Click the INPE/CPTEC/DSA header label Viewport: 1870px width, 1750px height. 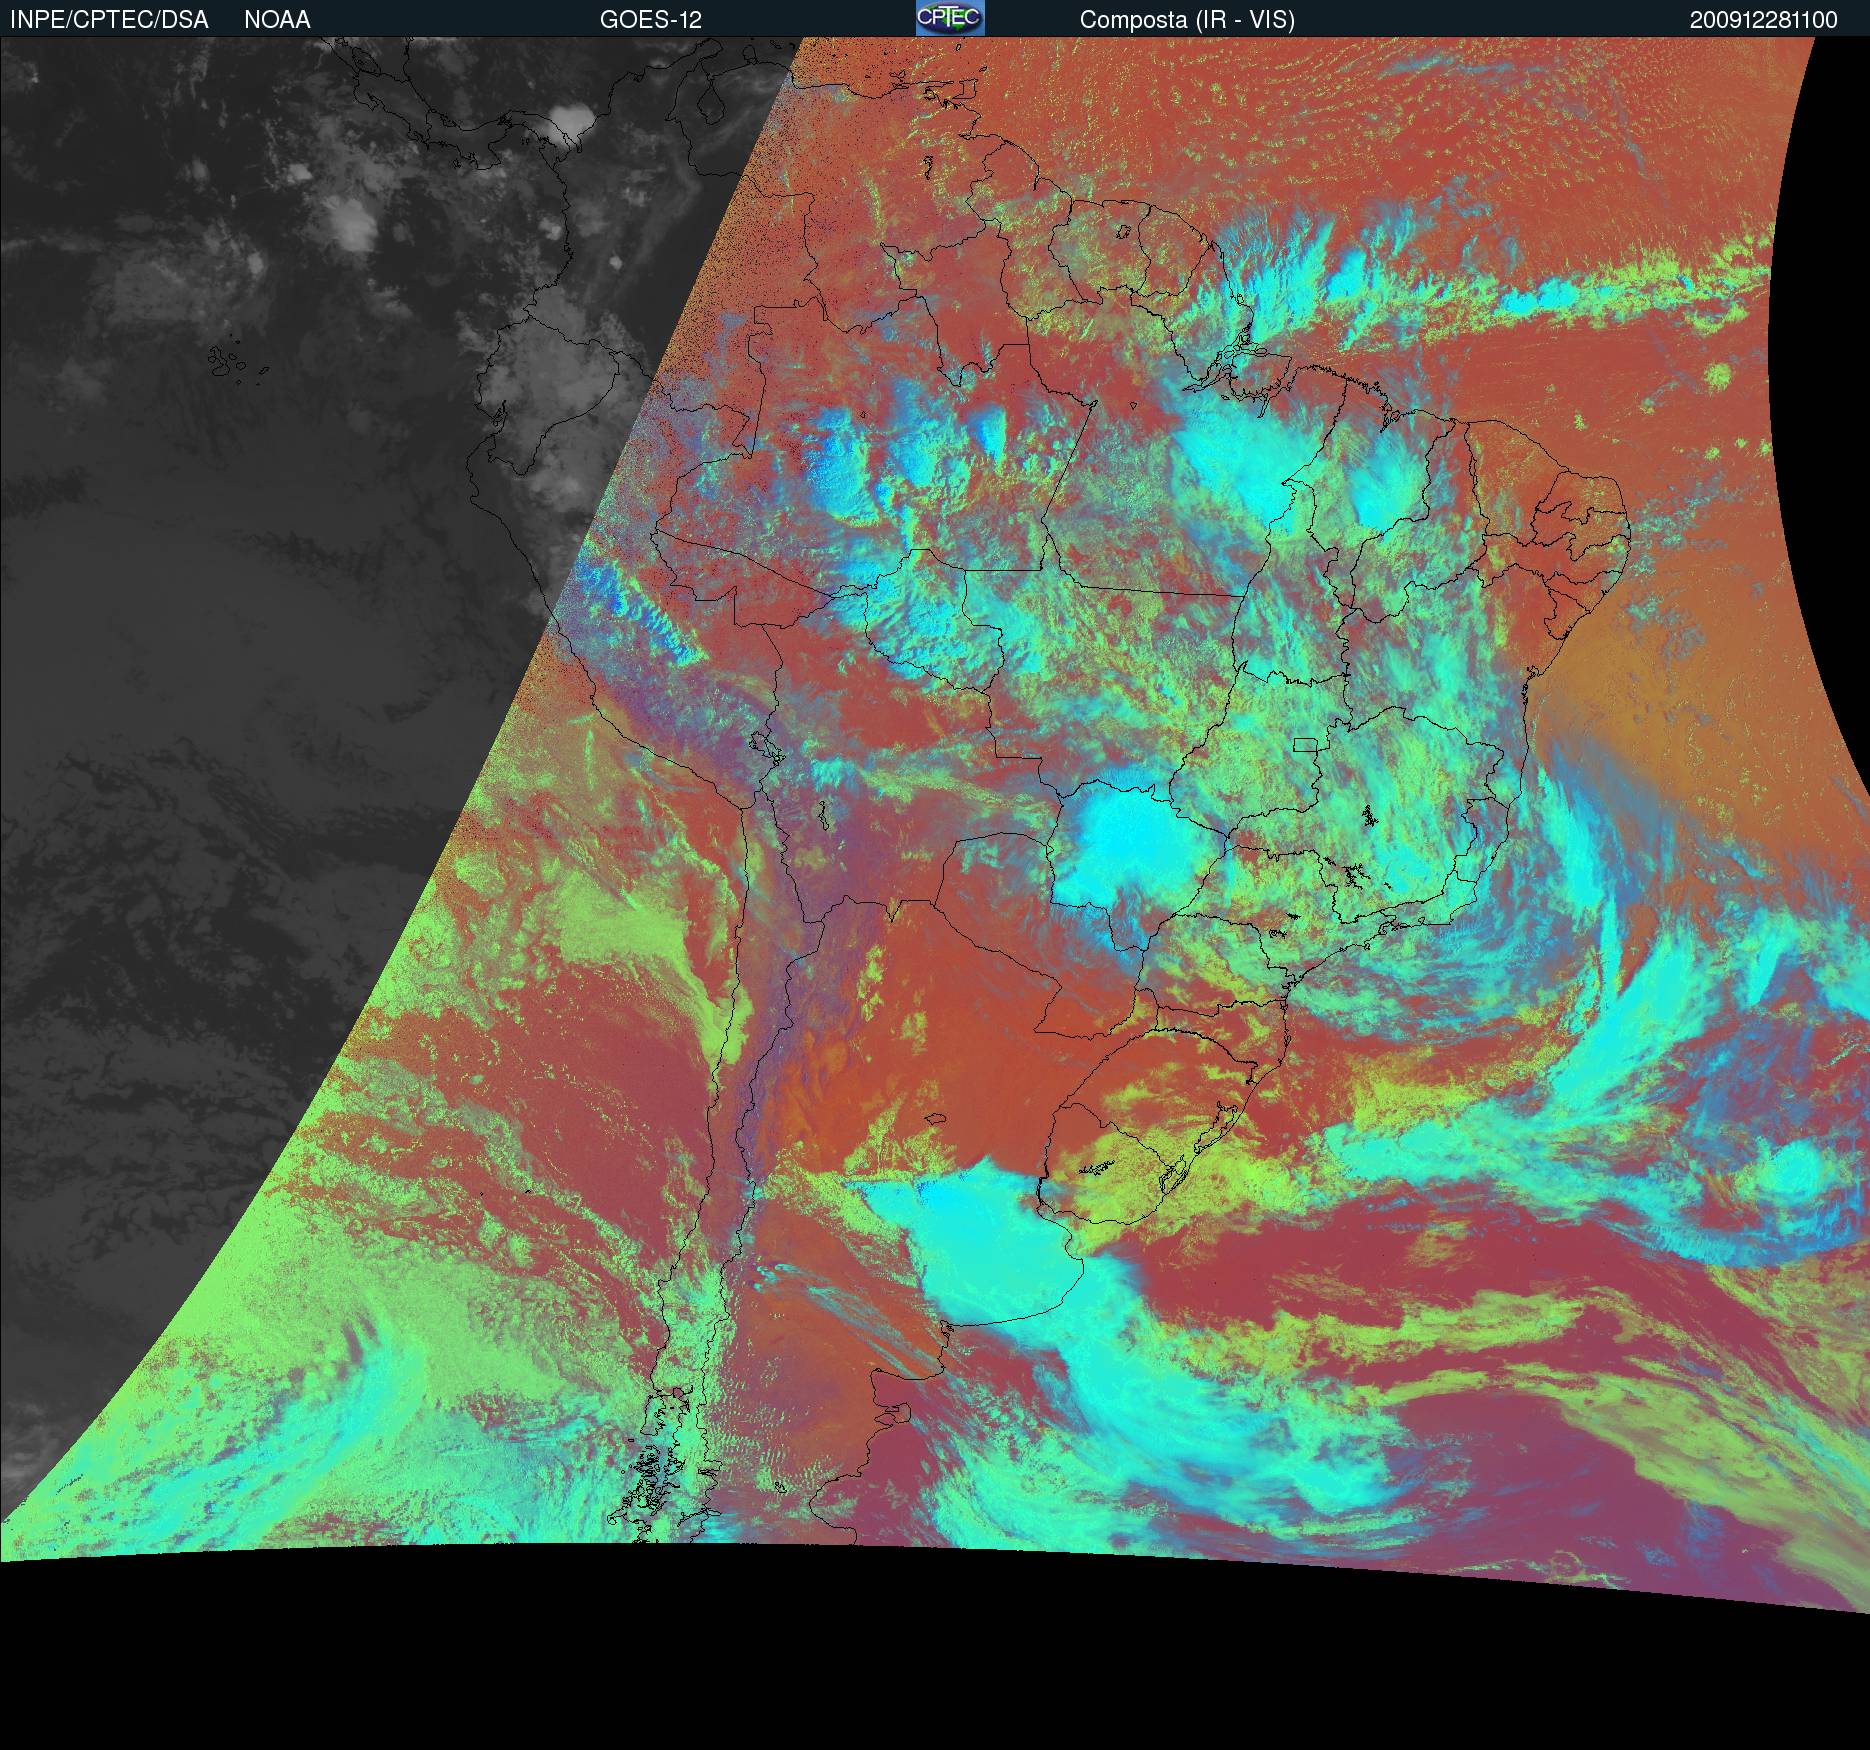point(109,20)
